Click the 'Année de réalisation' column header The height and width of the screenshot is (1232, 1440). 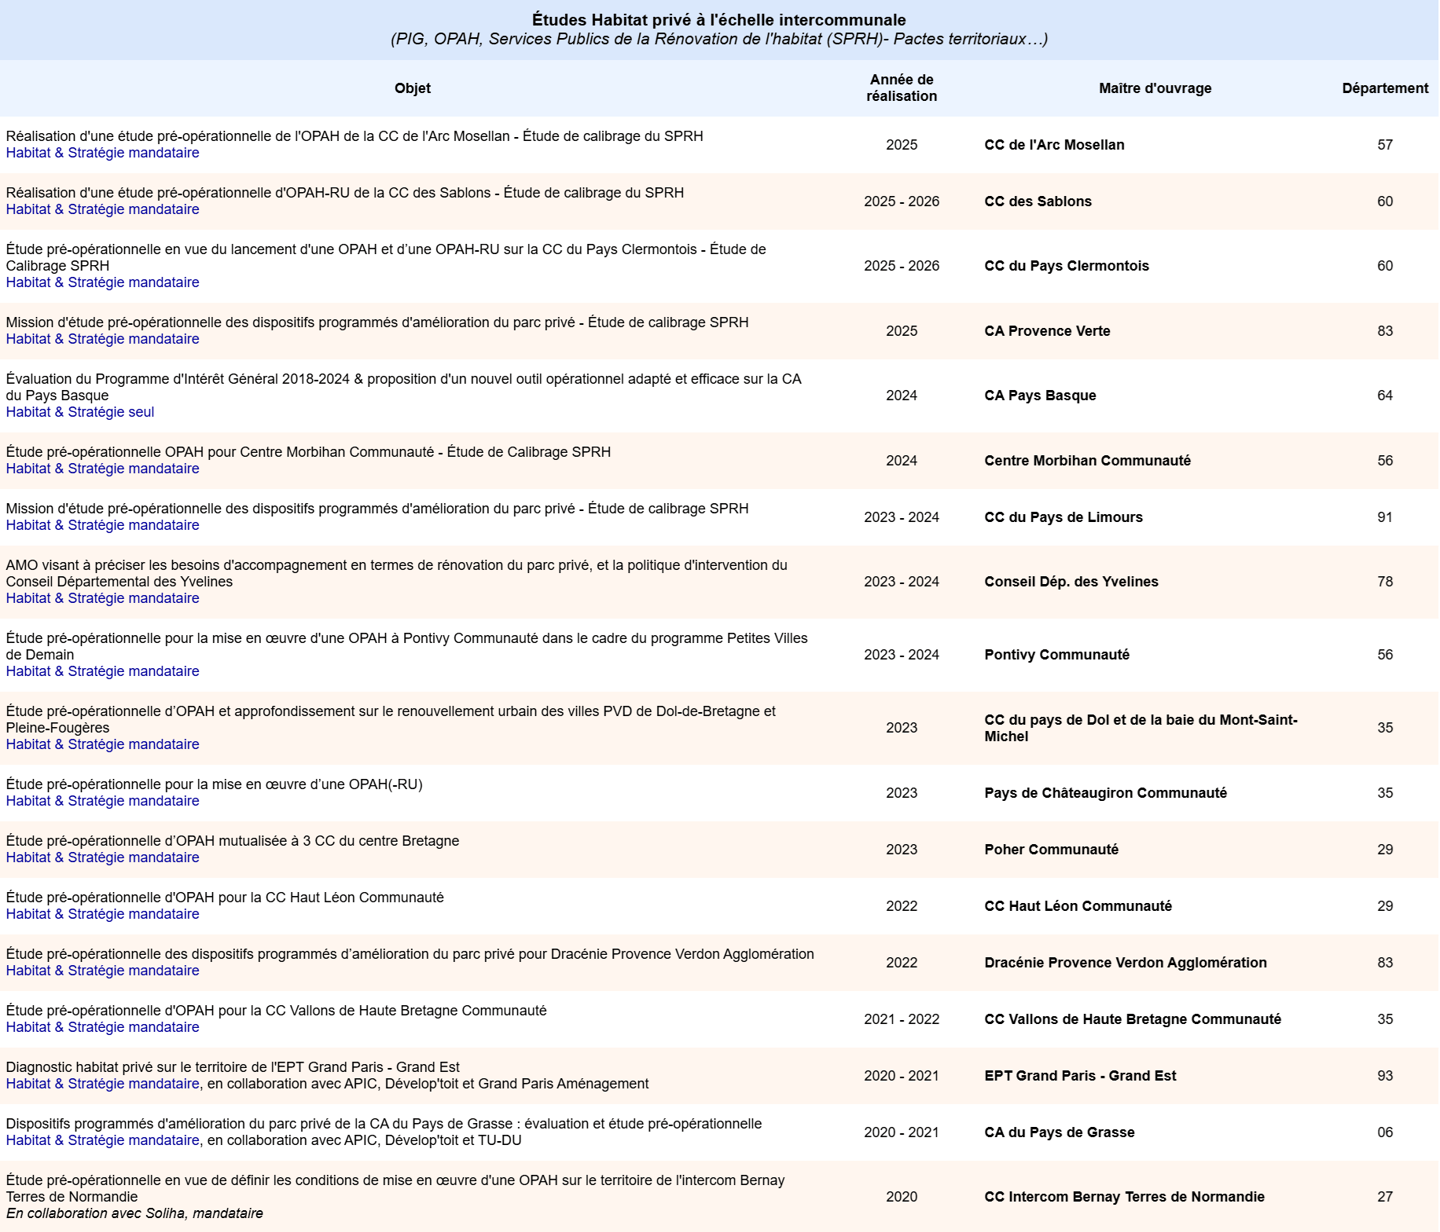point(901,88)
